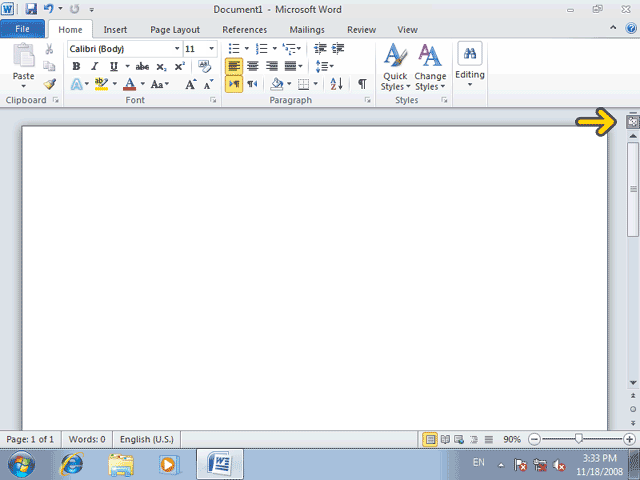Image resolution: width=640 pixels, height=480 pixels.
Task: Zoom in with the plus button
Action: 629,439
